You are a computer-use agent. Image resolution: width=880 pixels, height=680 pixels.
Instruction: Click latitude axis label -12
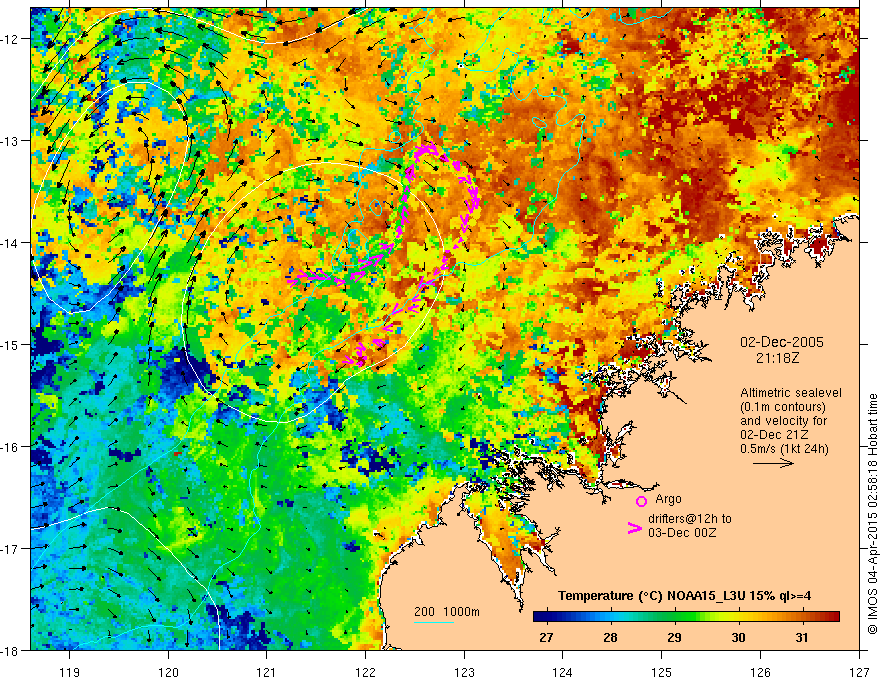tap(11, 39)
